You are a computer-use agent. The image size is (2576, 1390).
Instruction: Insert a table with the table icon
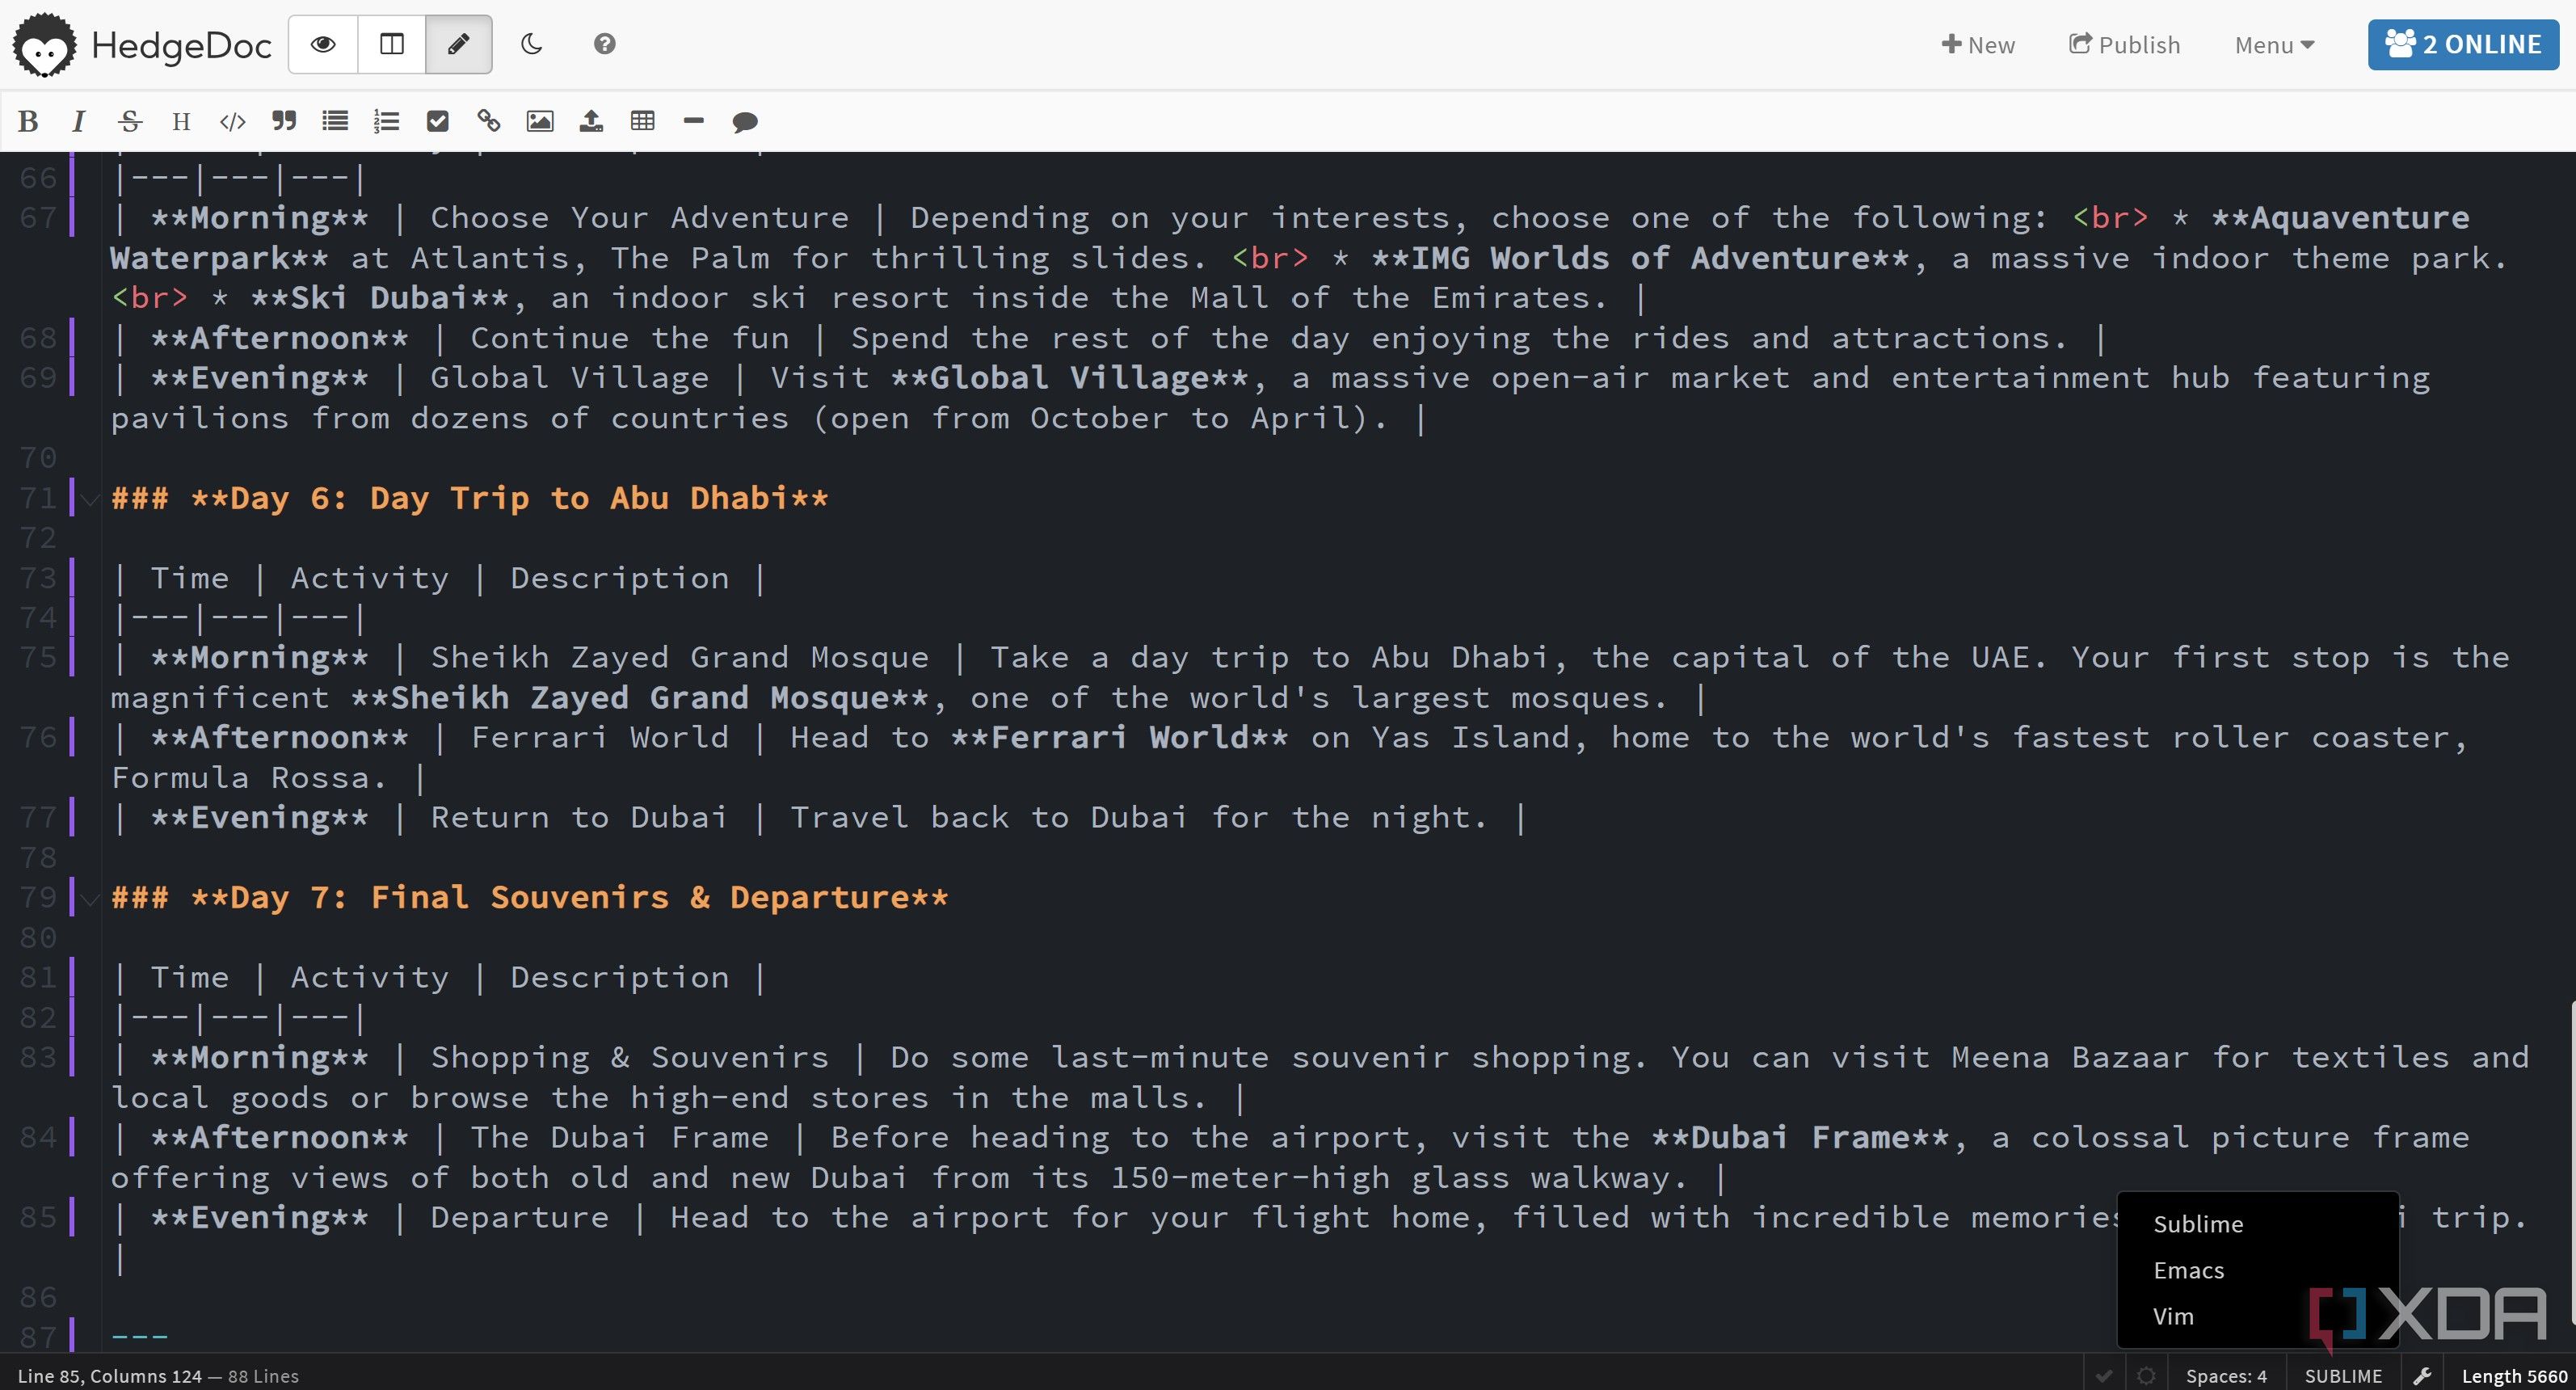coord(642,122)
